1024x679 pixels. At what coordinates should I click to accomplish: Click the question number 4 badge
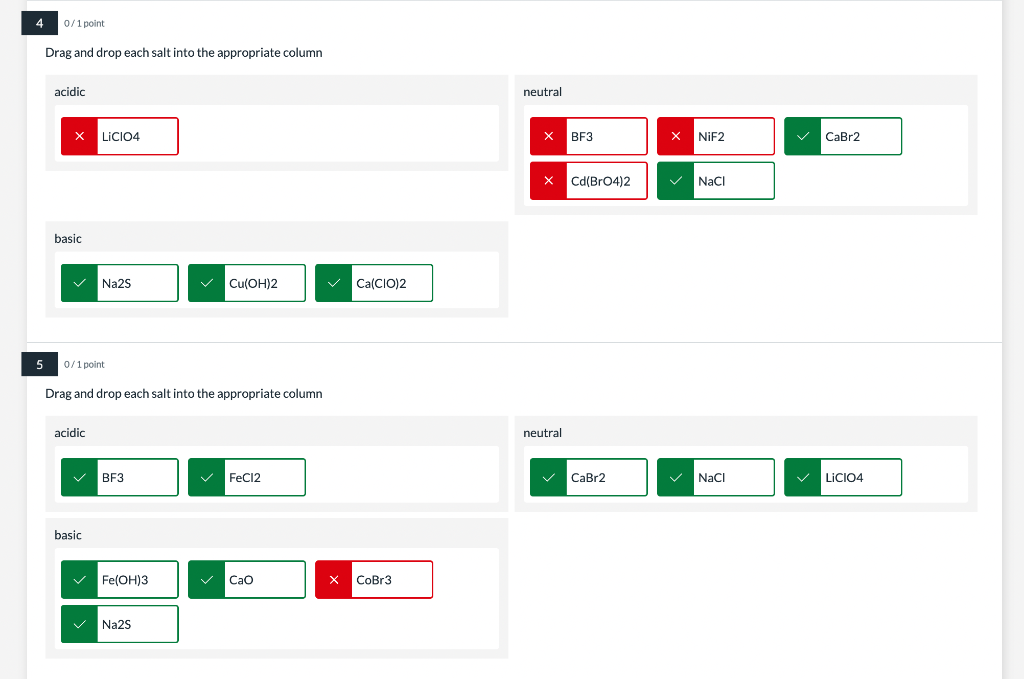[x=39, y=24]
